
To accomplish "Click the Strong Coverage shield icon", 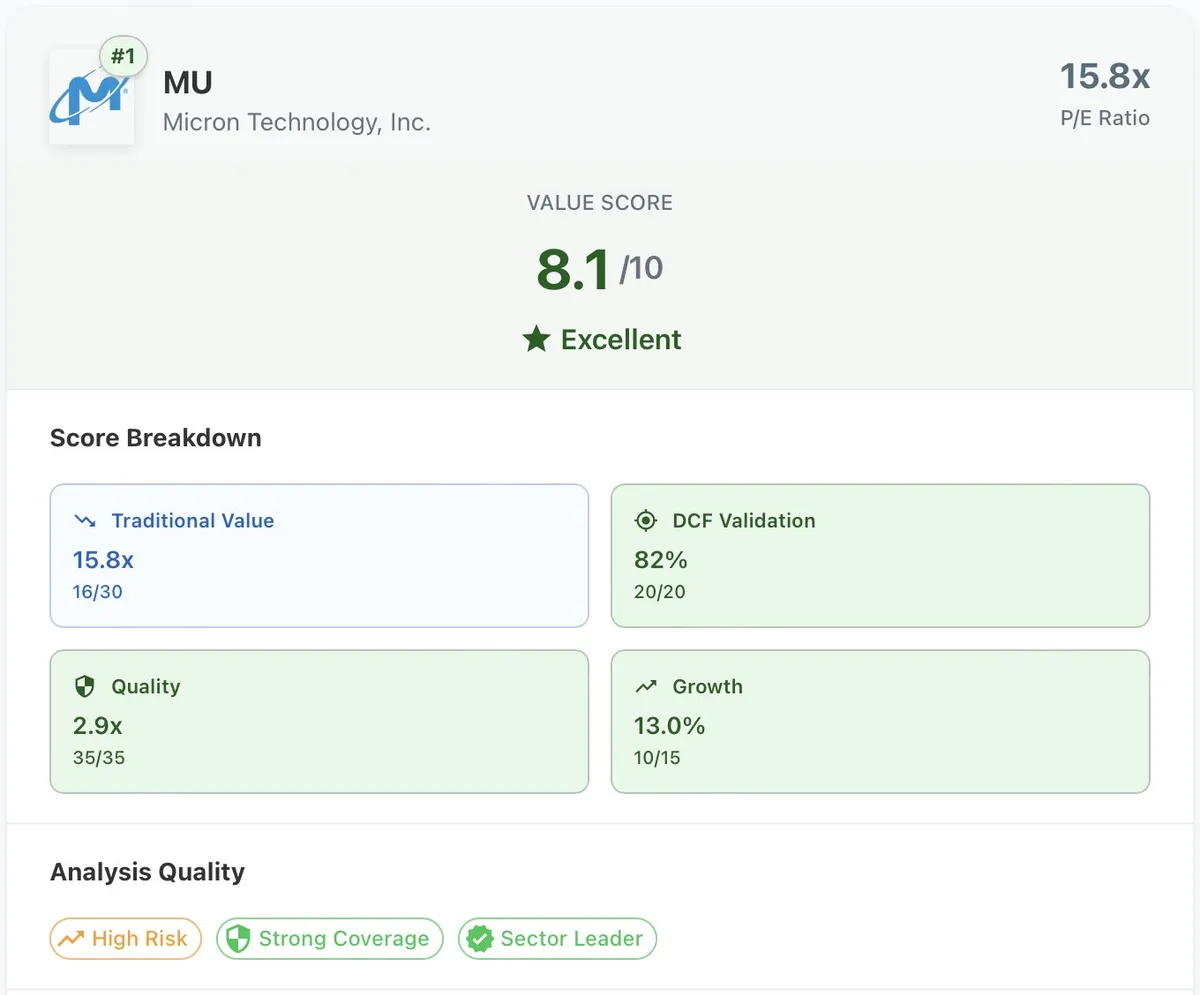I will (x=238, y=939).
